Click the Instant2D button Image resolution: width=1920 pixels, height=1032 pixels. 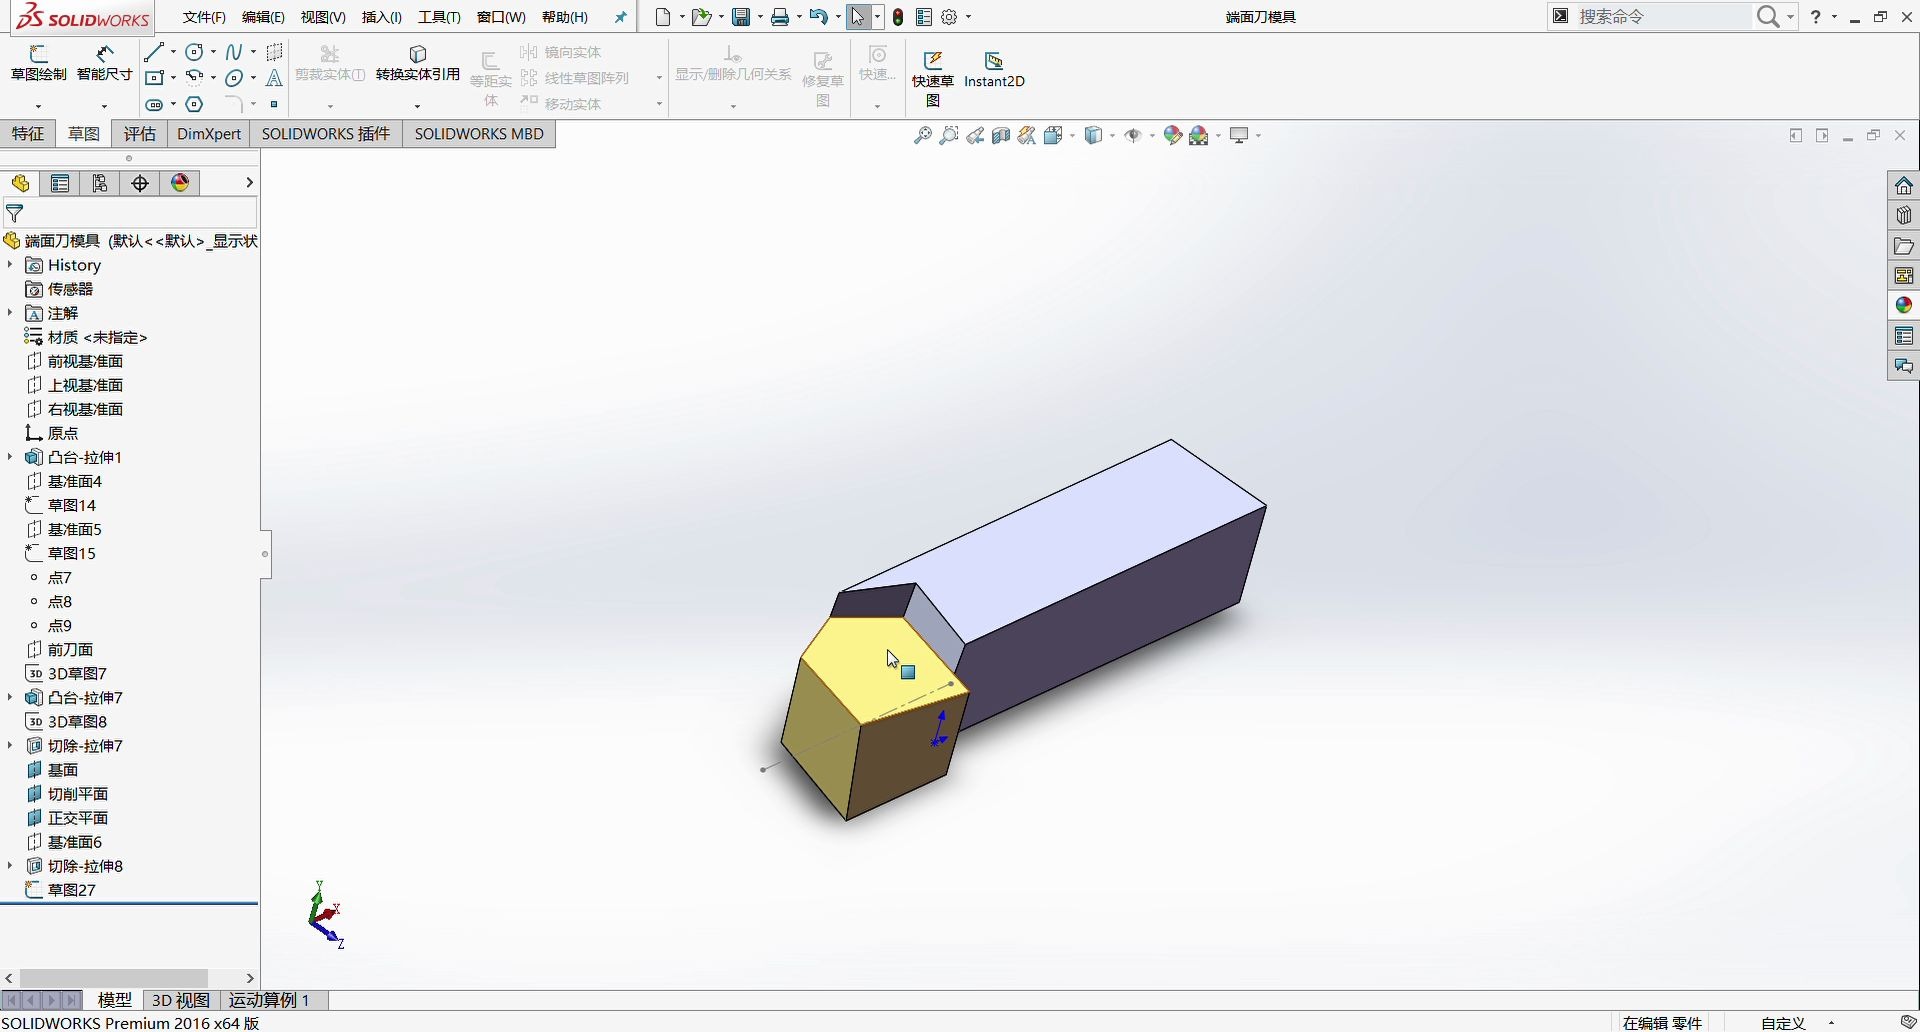994,70
